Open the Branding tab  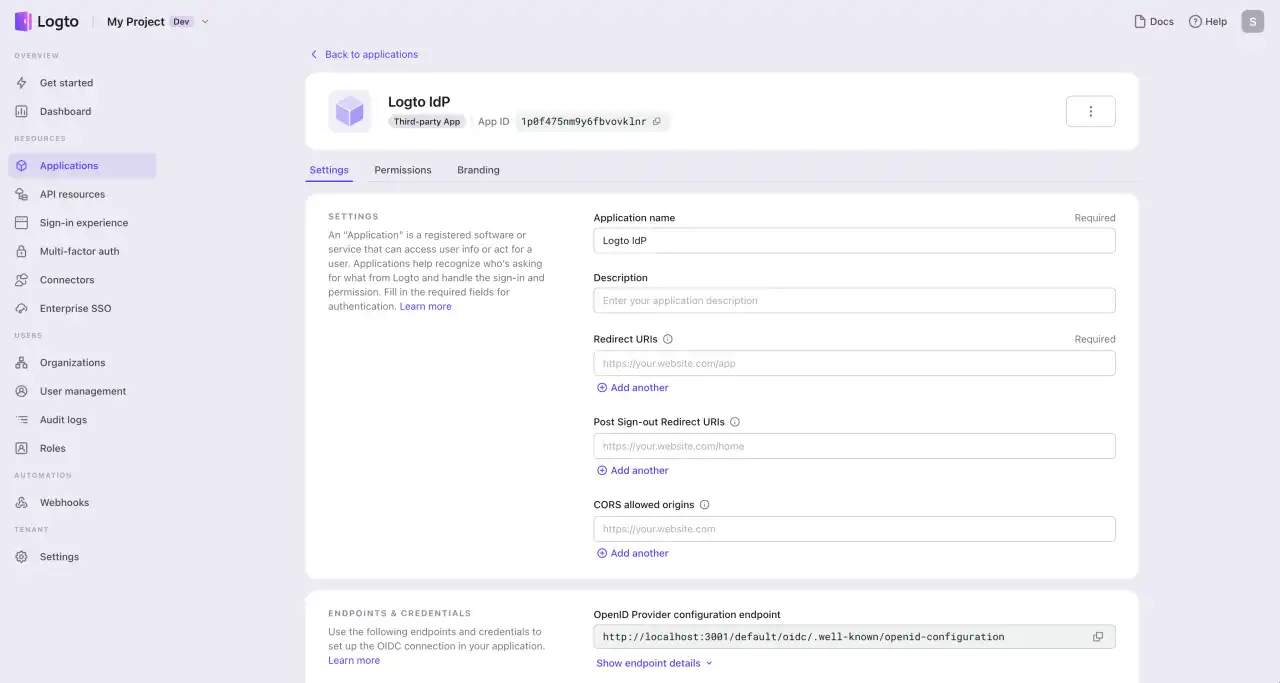point(477,170)
